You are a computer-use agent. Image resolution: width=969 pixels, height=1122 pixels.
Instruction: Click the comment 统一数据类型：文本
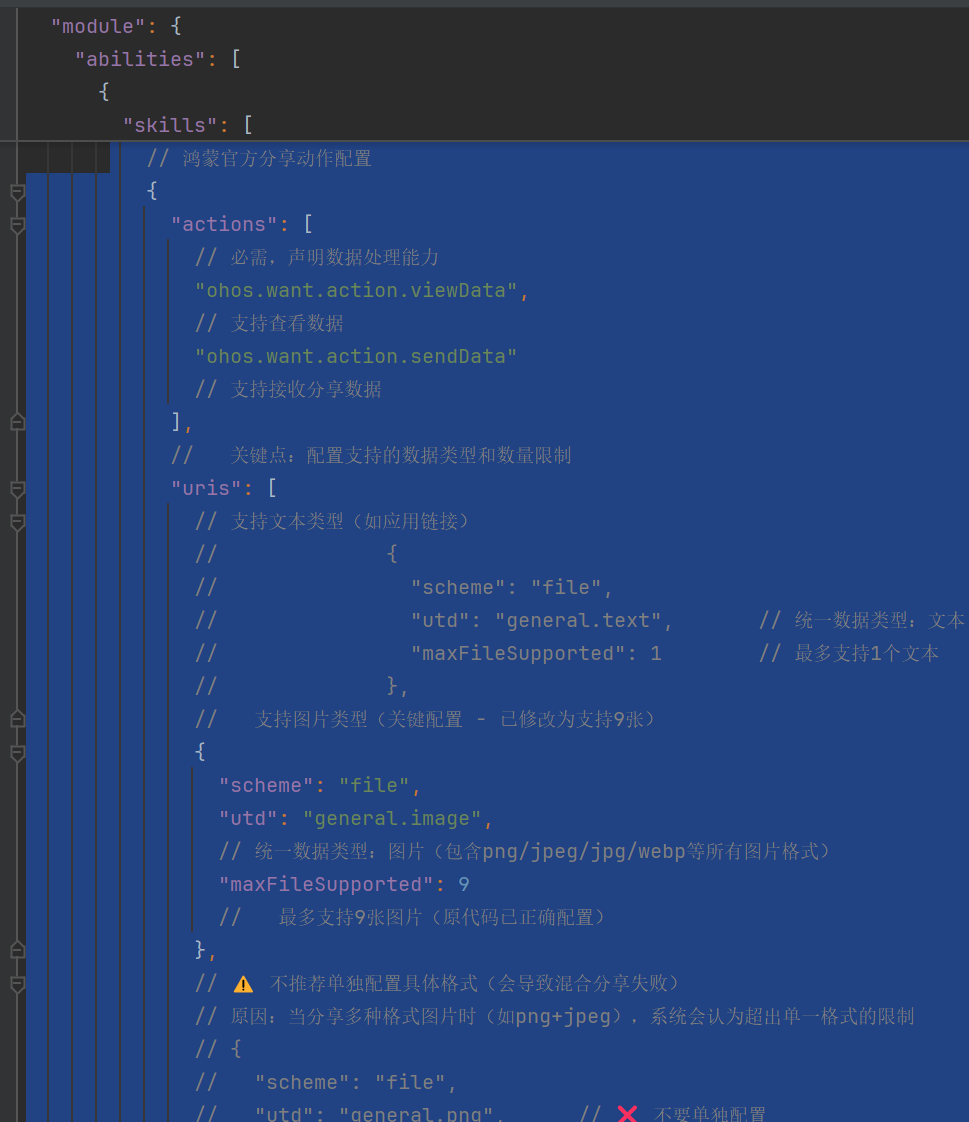point(862,620)
